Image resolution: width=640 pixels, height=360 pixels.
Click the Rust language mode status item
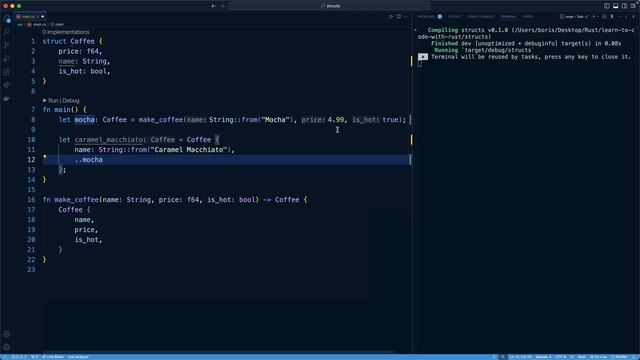pyautogui.click(x=582, y=357)
